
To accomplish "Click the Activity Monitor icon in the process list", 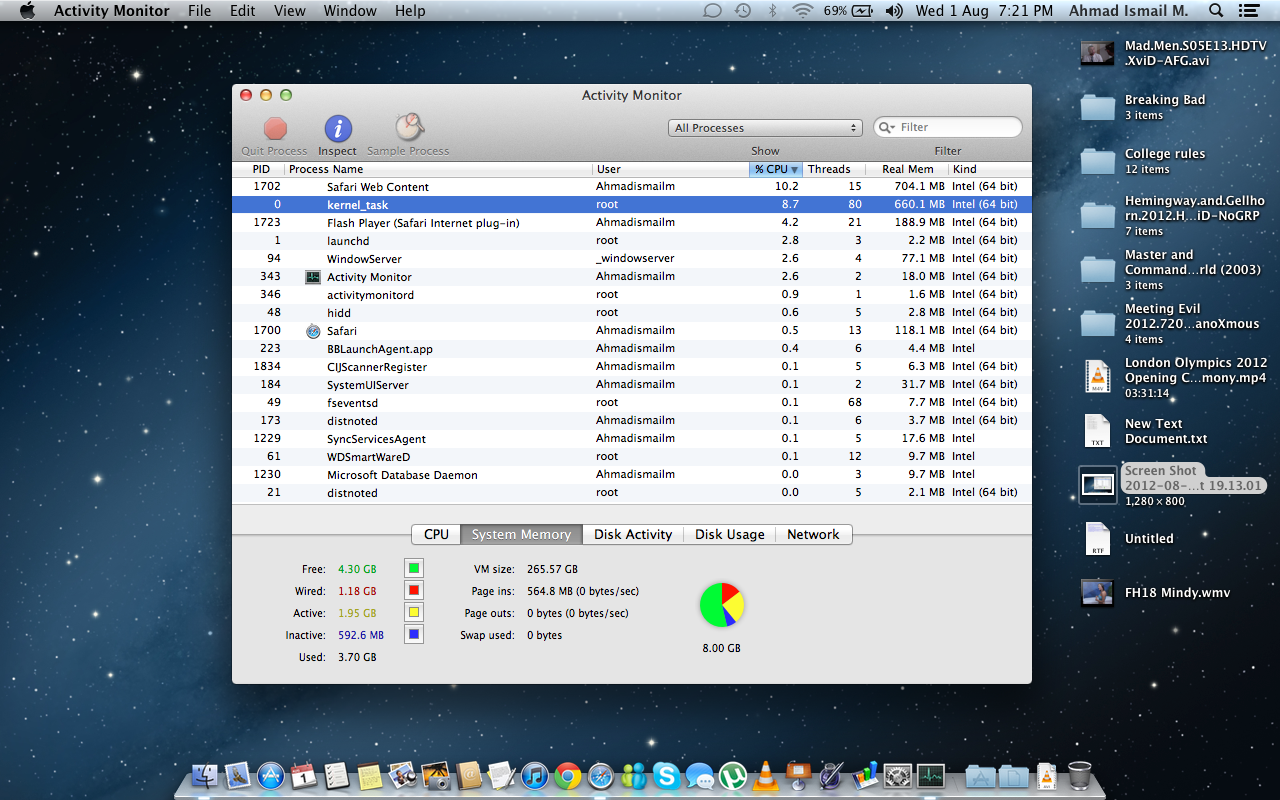I will click(x=313, y=277).
